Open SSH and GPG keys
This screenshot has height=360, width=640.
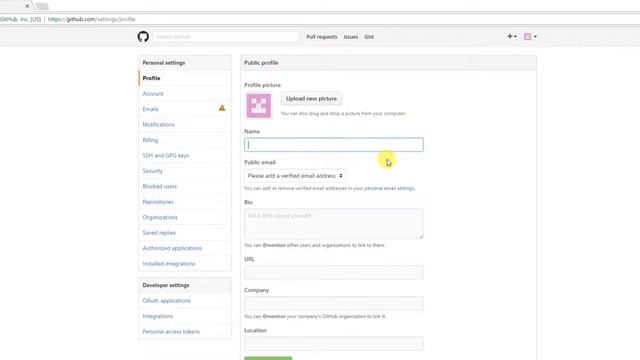click(x=185, y=156)
